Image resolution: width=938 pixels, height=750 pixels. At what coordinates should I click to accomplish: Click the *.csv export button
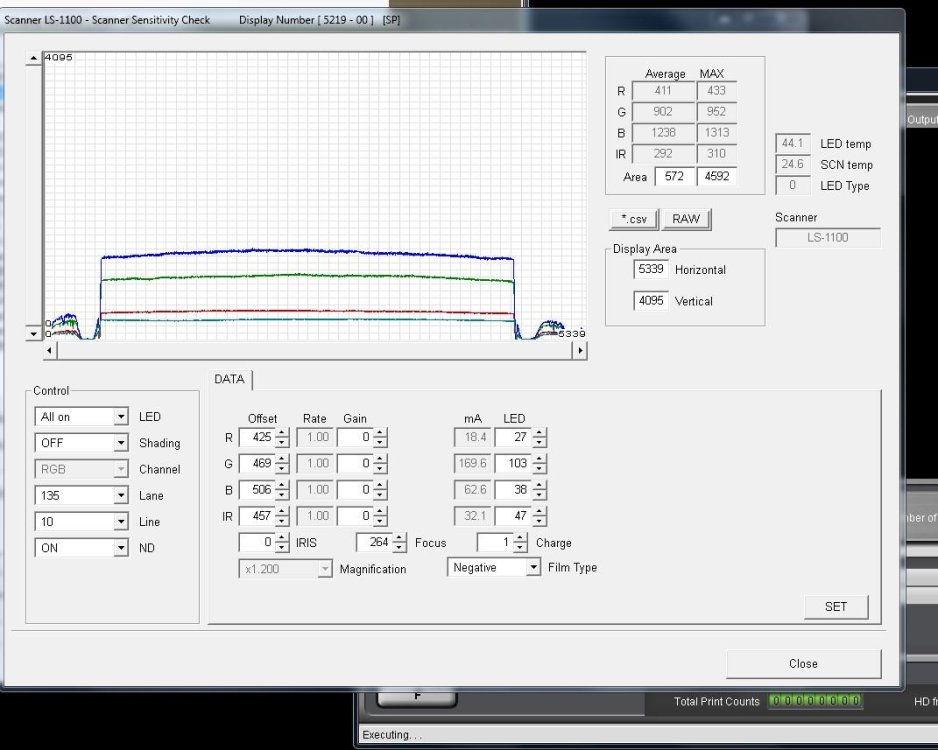coord(634,219)
